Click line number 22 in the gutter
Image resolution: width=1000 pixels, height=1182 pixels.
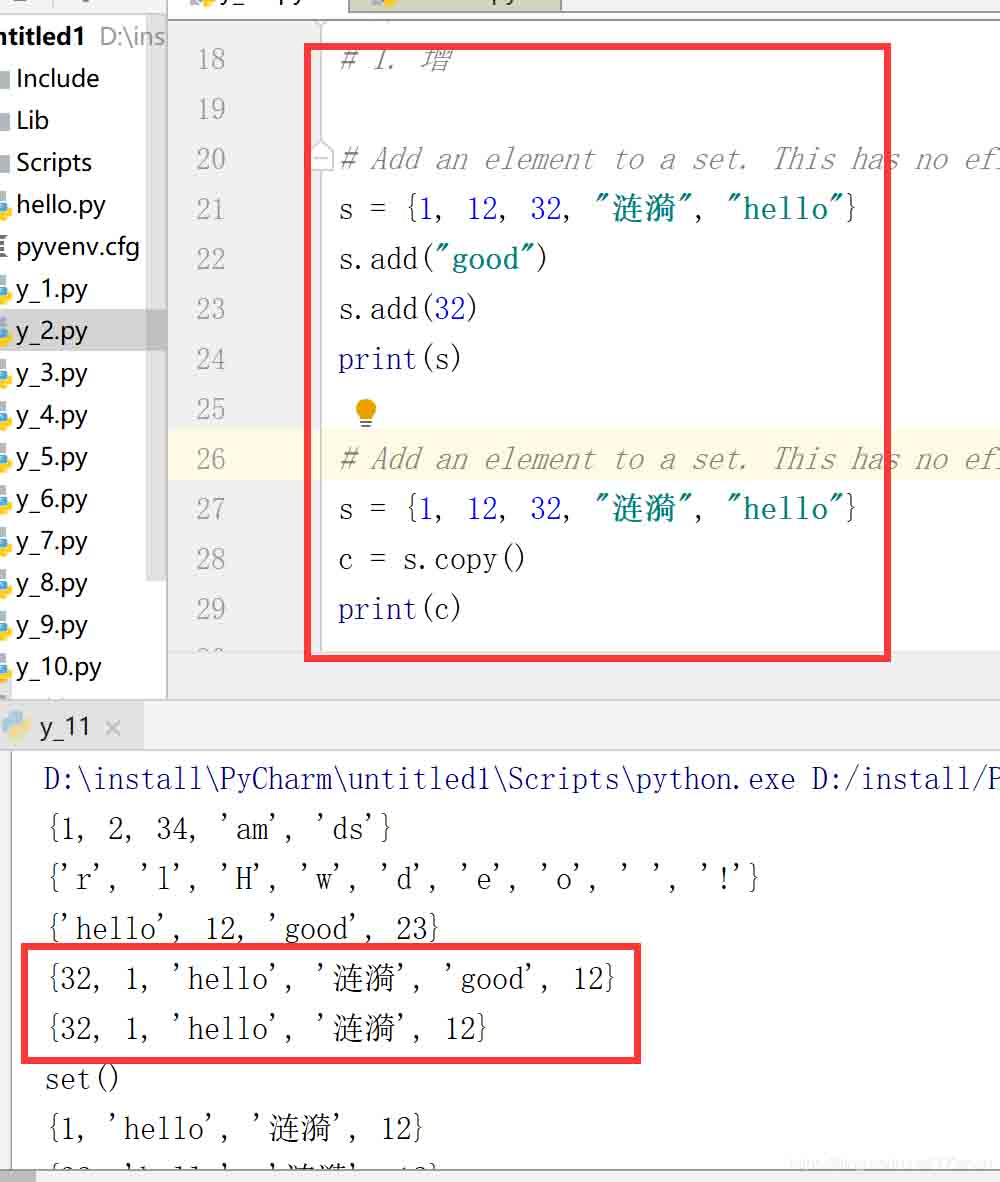click(211, 259)
